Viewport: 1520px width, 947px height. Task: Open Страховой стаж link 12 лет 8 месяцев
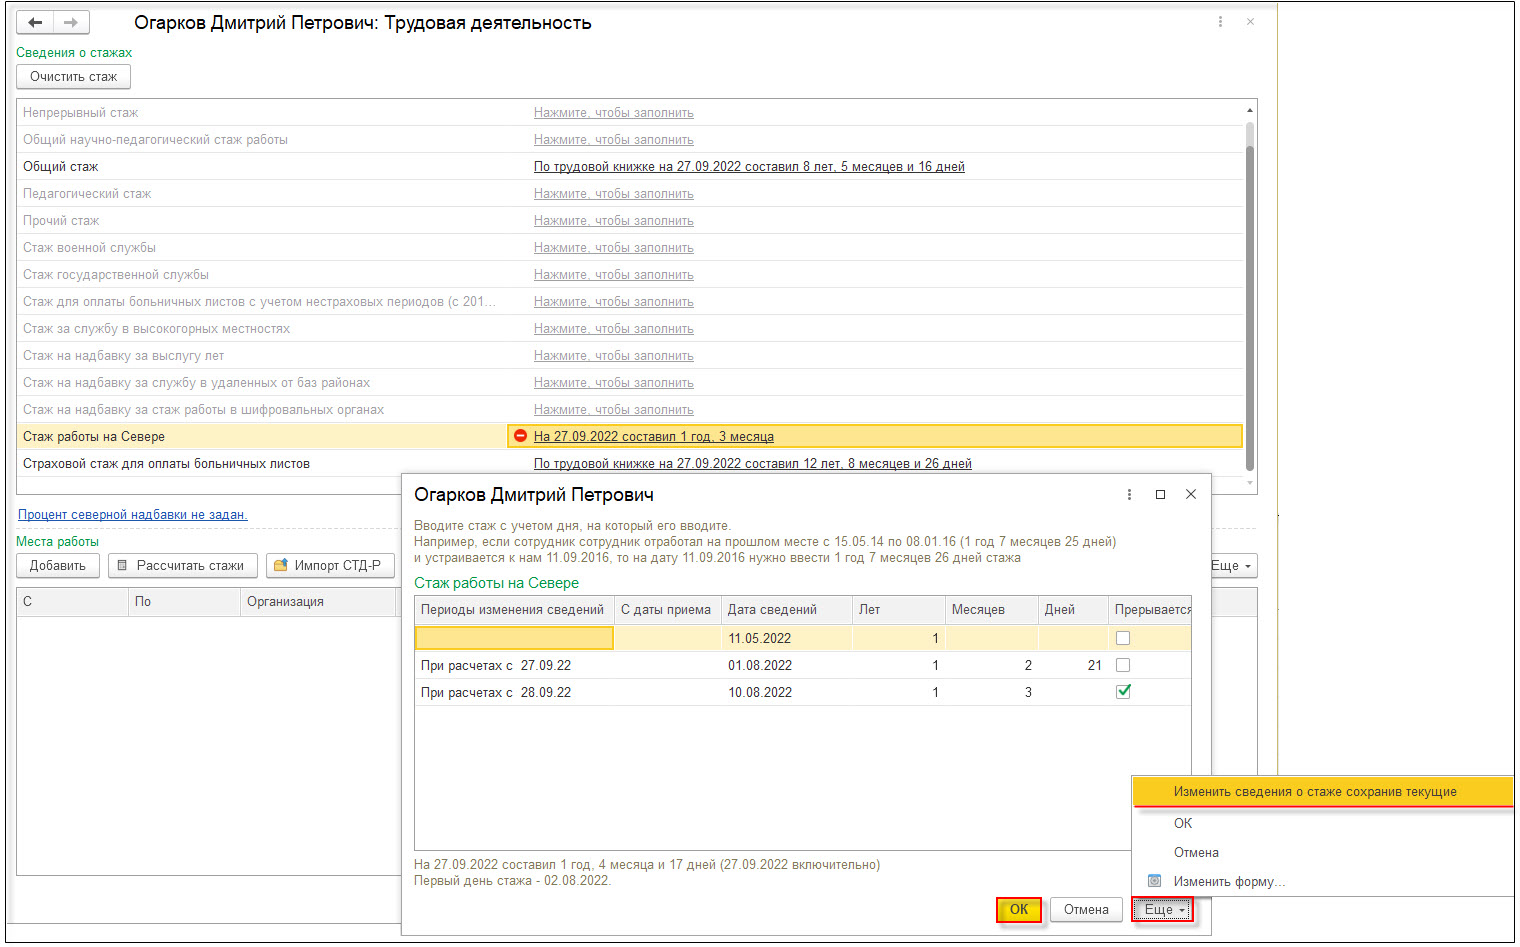pyautogui.click(x=753, y=463)
